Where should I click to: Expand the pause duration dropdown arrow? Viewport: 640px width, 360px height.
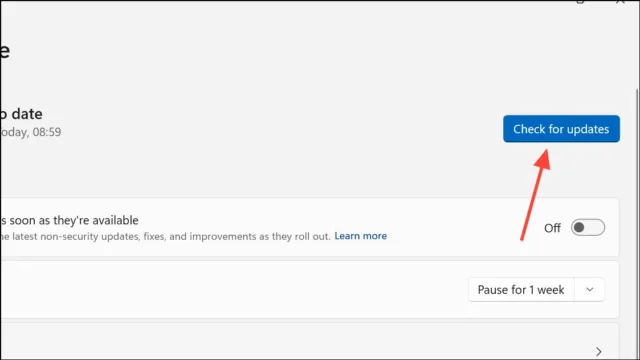pyautogui.click(x=589, y=290)
